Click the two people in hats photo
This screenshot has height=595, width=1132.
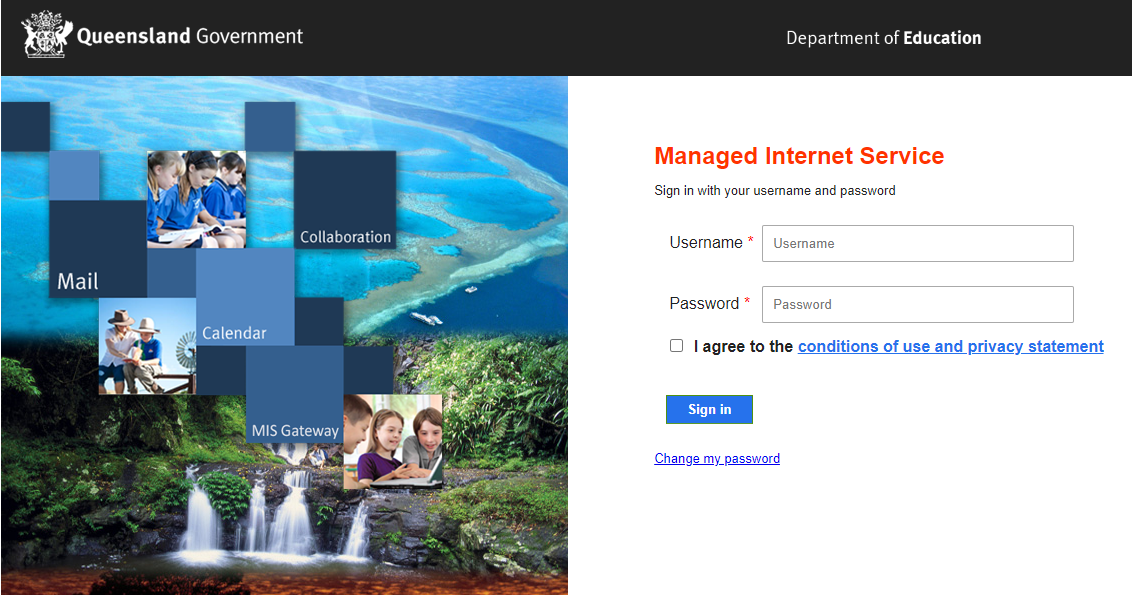click(x=147, y=346)
